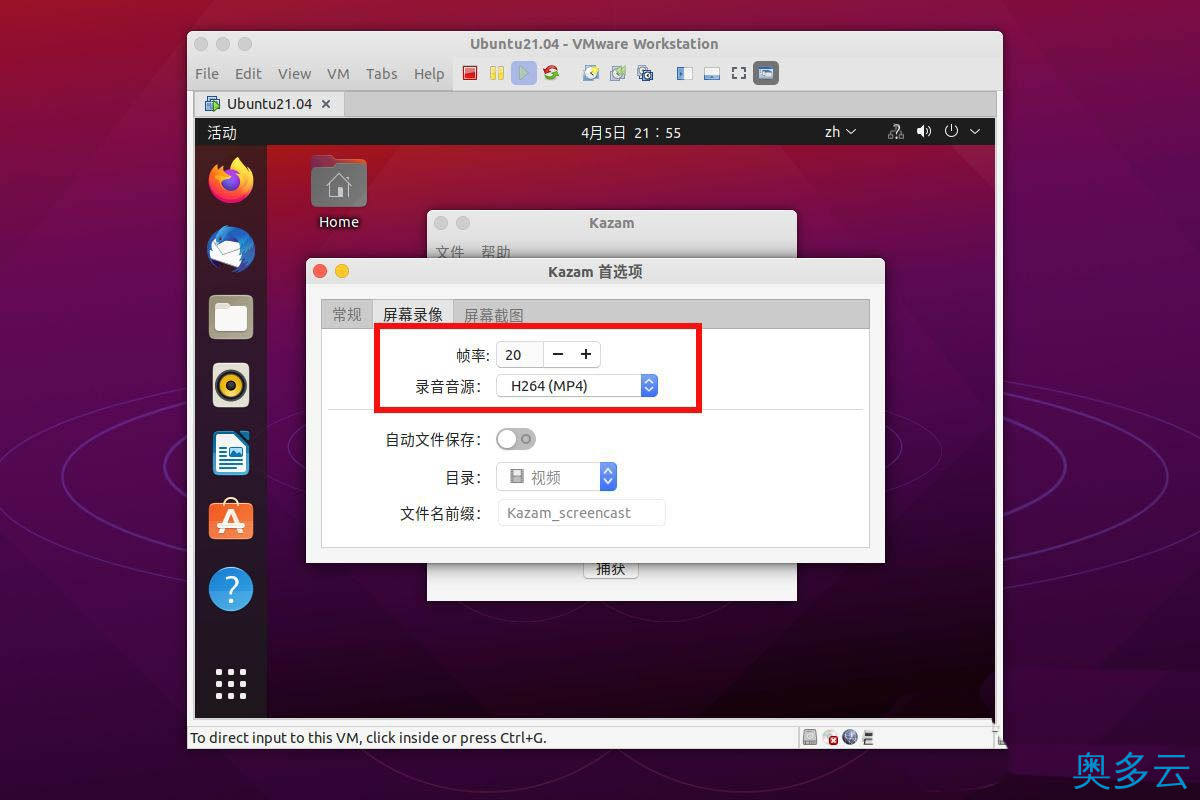
Task: Click the disconnected CD-ROM status icon
Action: [x=832, y=737]
